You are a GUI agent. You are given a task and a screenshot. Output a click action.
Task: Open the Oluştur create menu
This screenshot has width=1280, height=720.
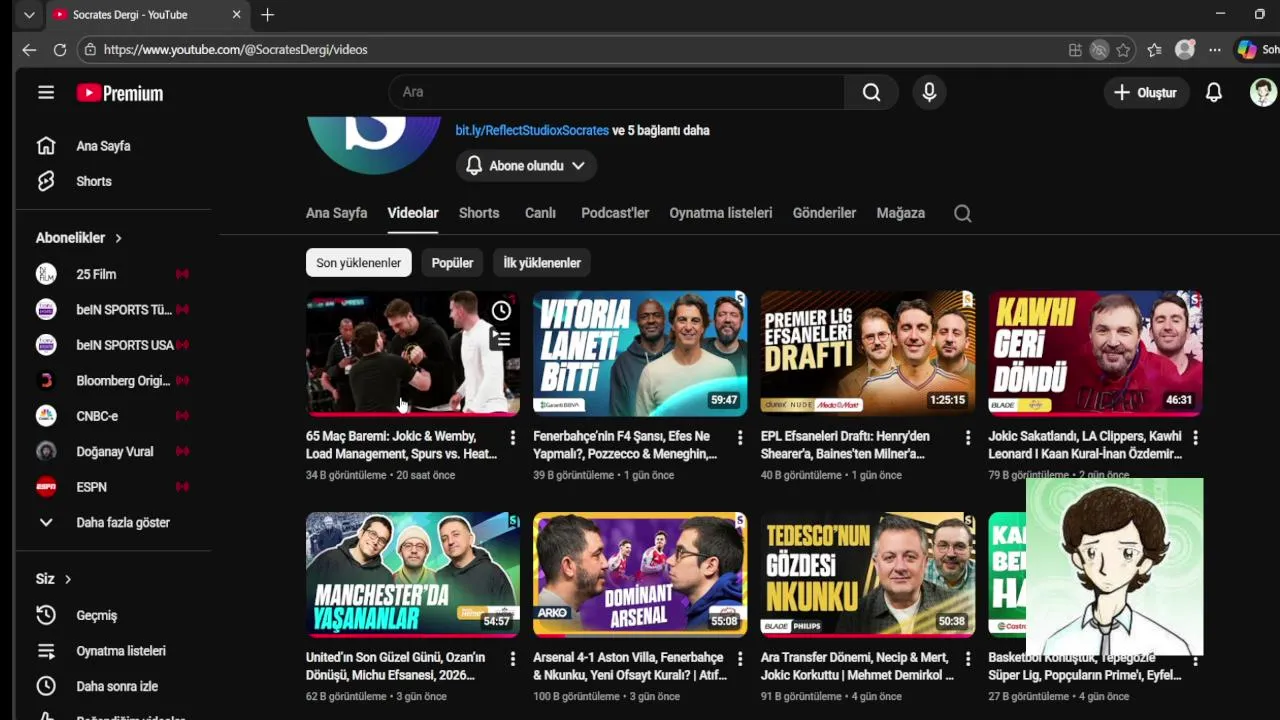[1146, 92]
